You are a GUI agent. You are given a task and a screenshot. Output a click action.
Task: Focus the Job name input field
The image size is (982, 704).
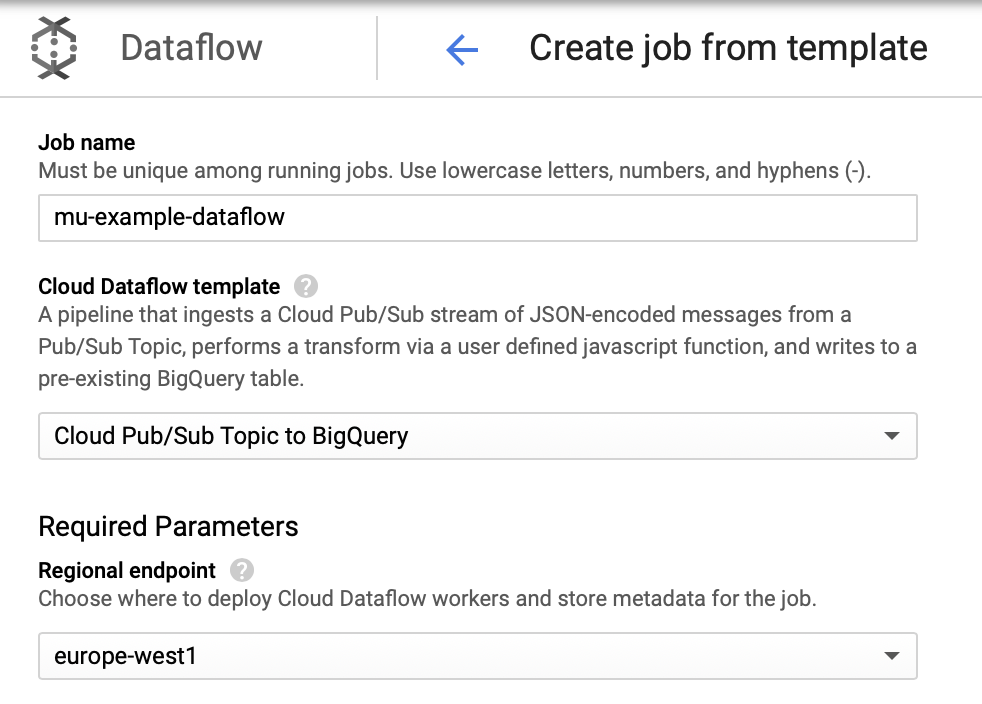coord(477,218)
